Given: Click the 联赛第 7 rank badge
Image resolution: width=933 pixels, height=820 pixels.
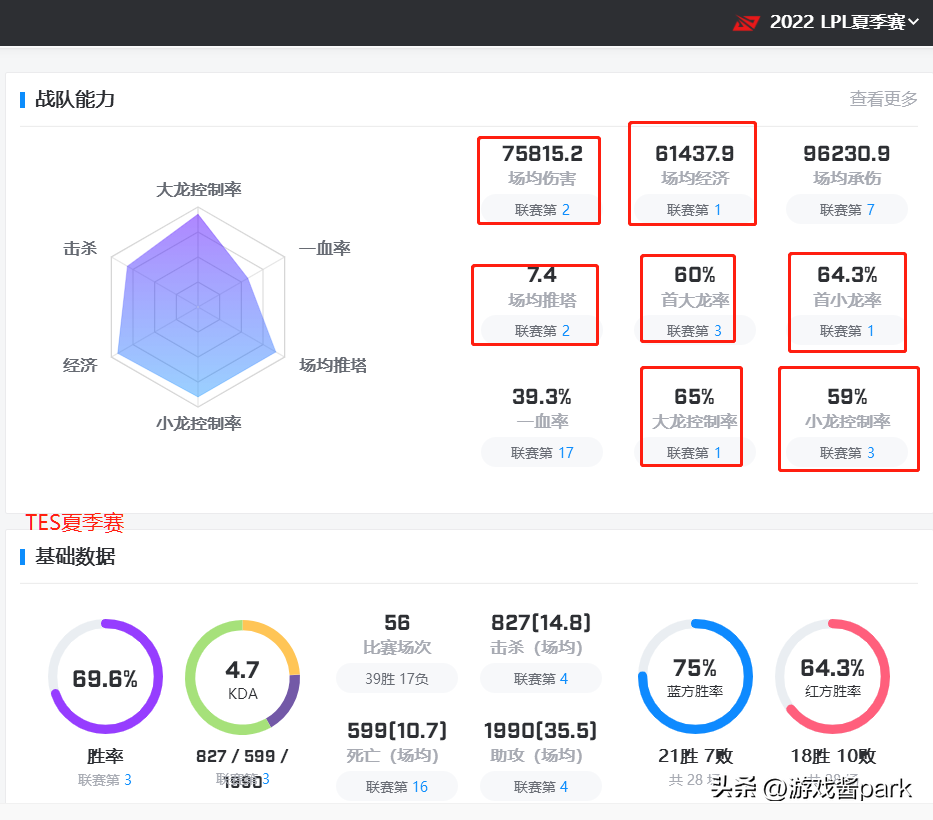Looking at the screenshot, I should [847, 209].
